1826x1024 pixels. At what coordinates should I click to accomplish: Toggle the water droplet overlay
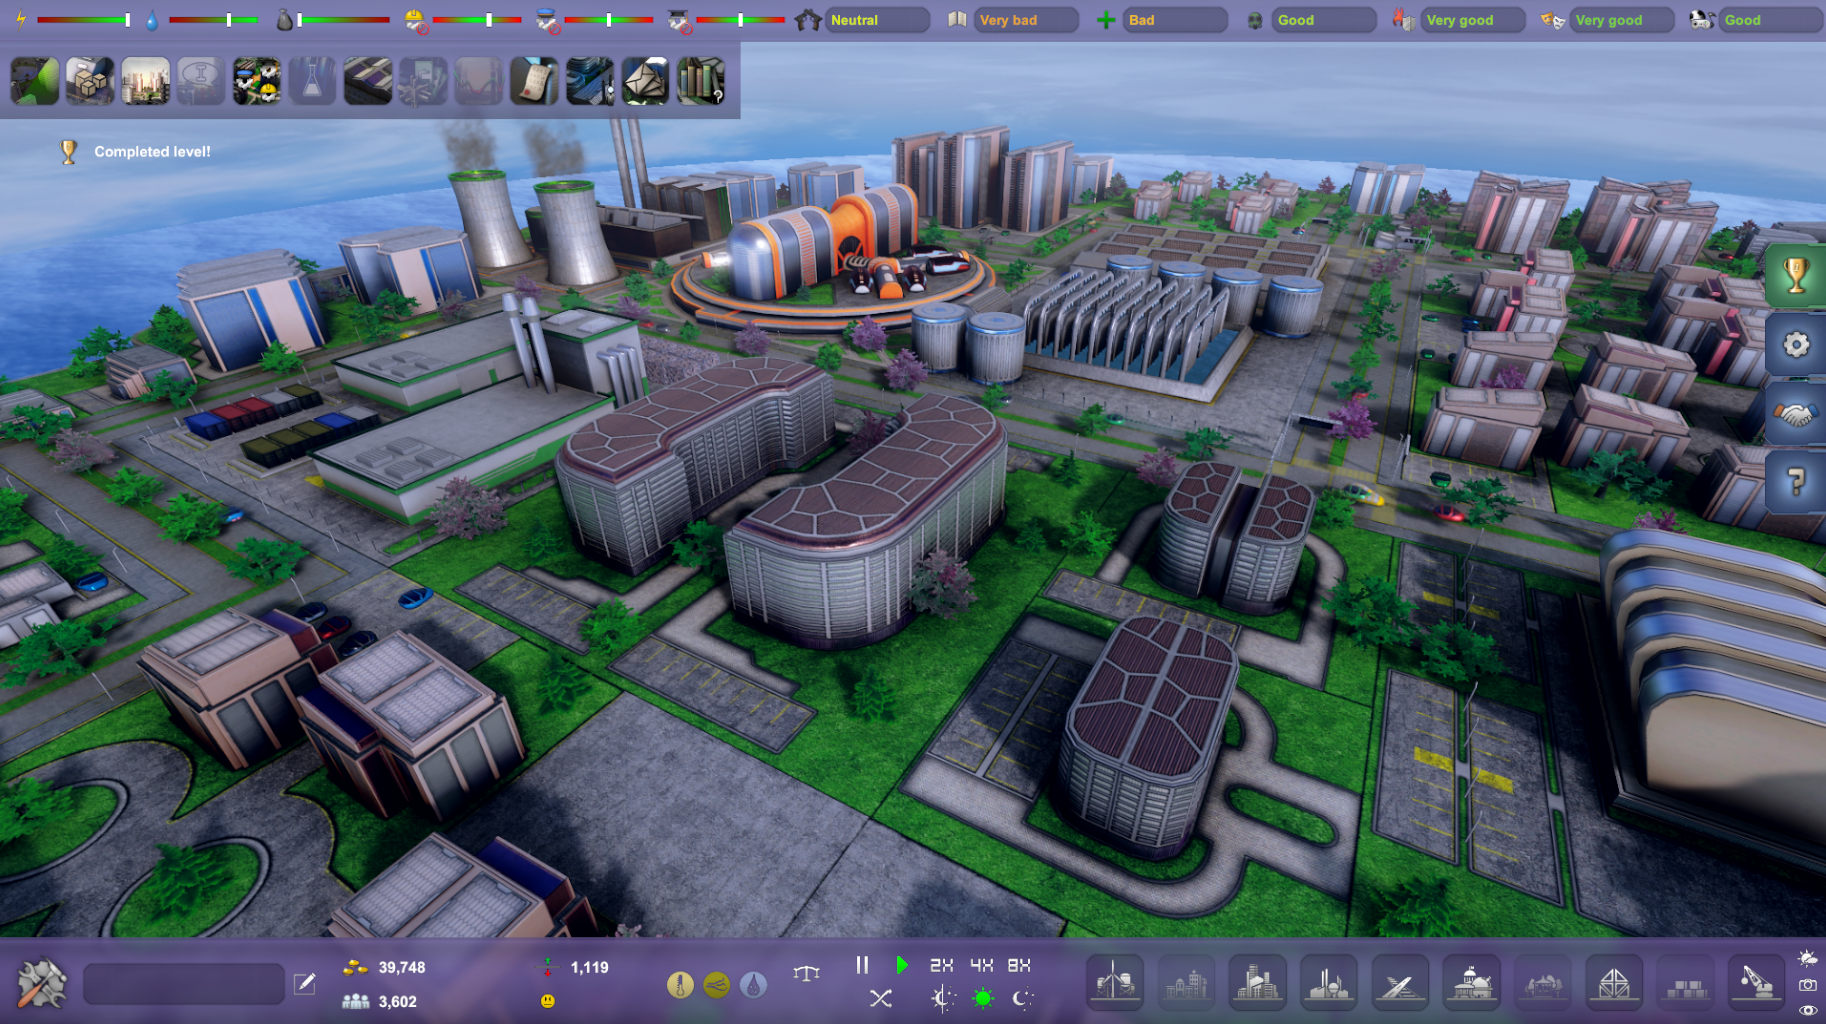(753, 986)
